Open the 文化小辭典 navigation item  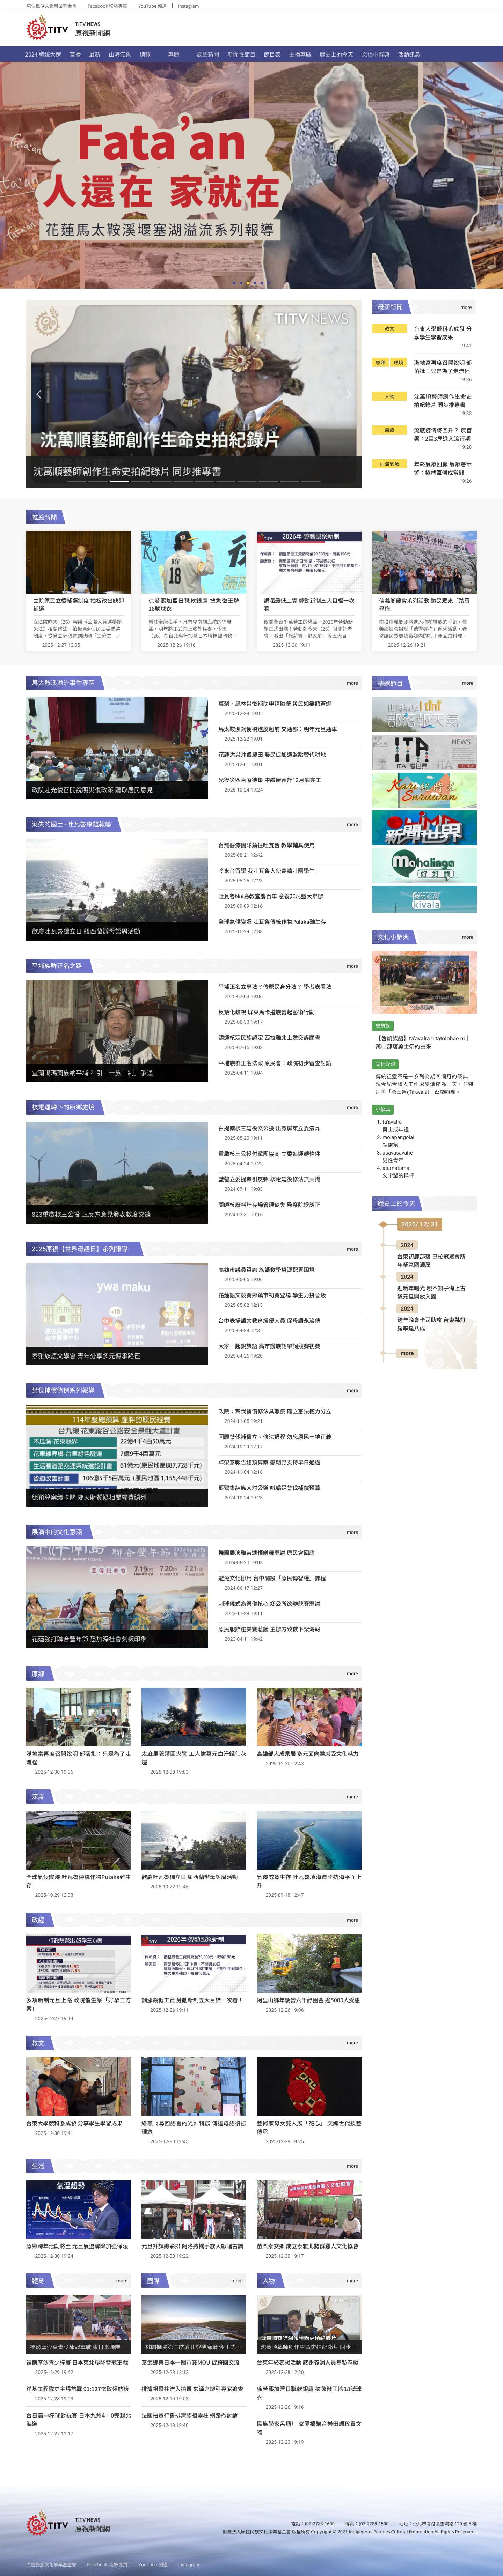[376, 54]
